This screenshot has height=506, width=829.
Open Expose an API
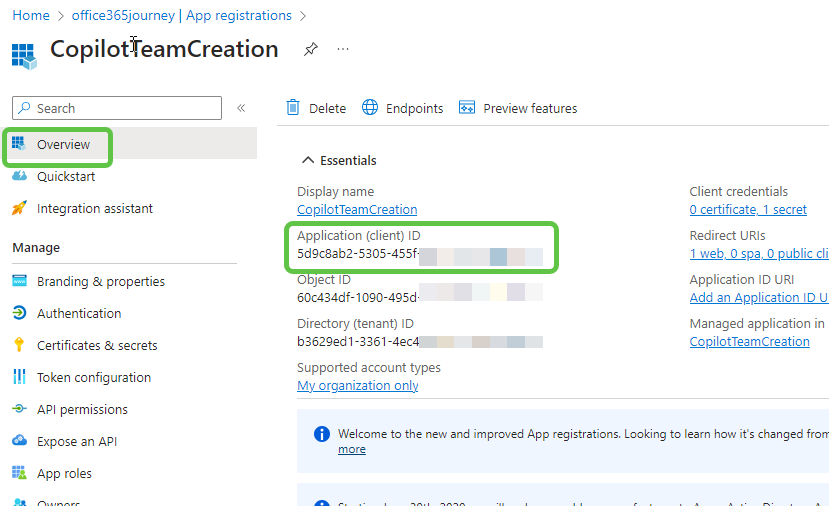(77, 441)
